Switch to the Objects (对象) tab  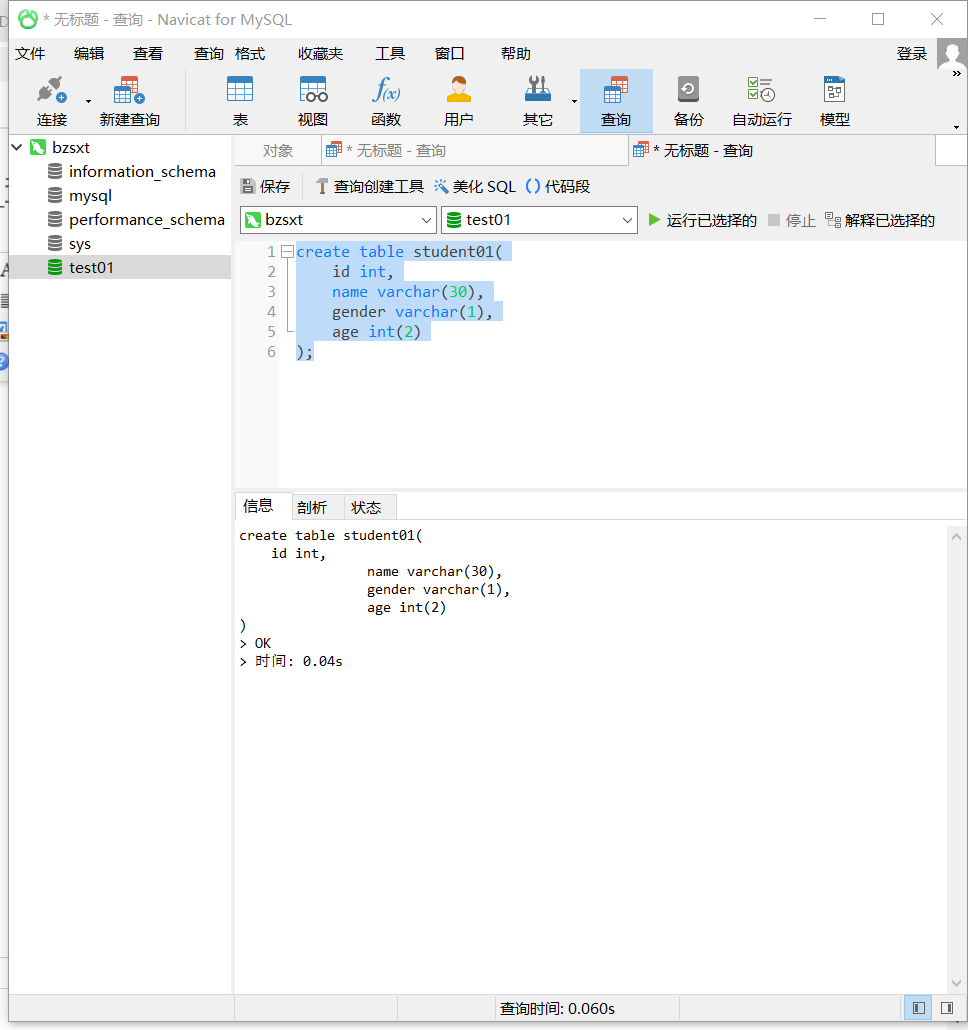(277, 151)
